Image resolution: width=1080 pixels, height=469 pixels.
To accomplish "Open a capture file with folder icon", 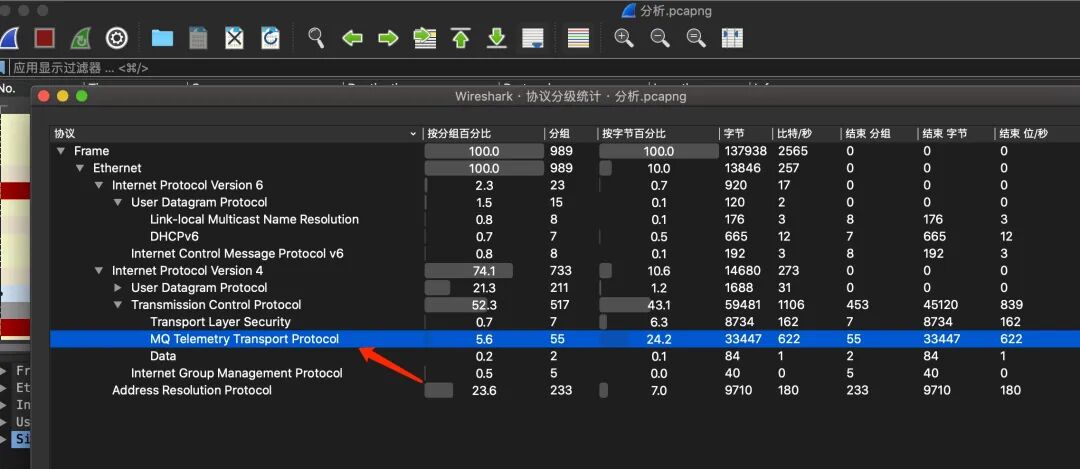I will point(162,38).
